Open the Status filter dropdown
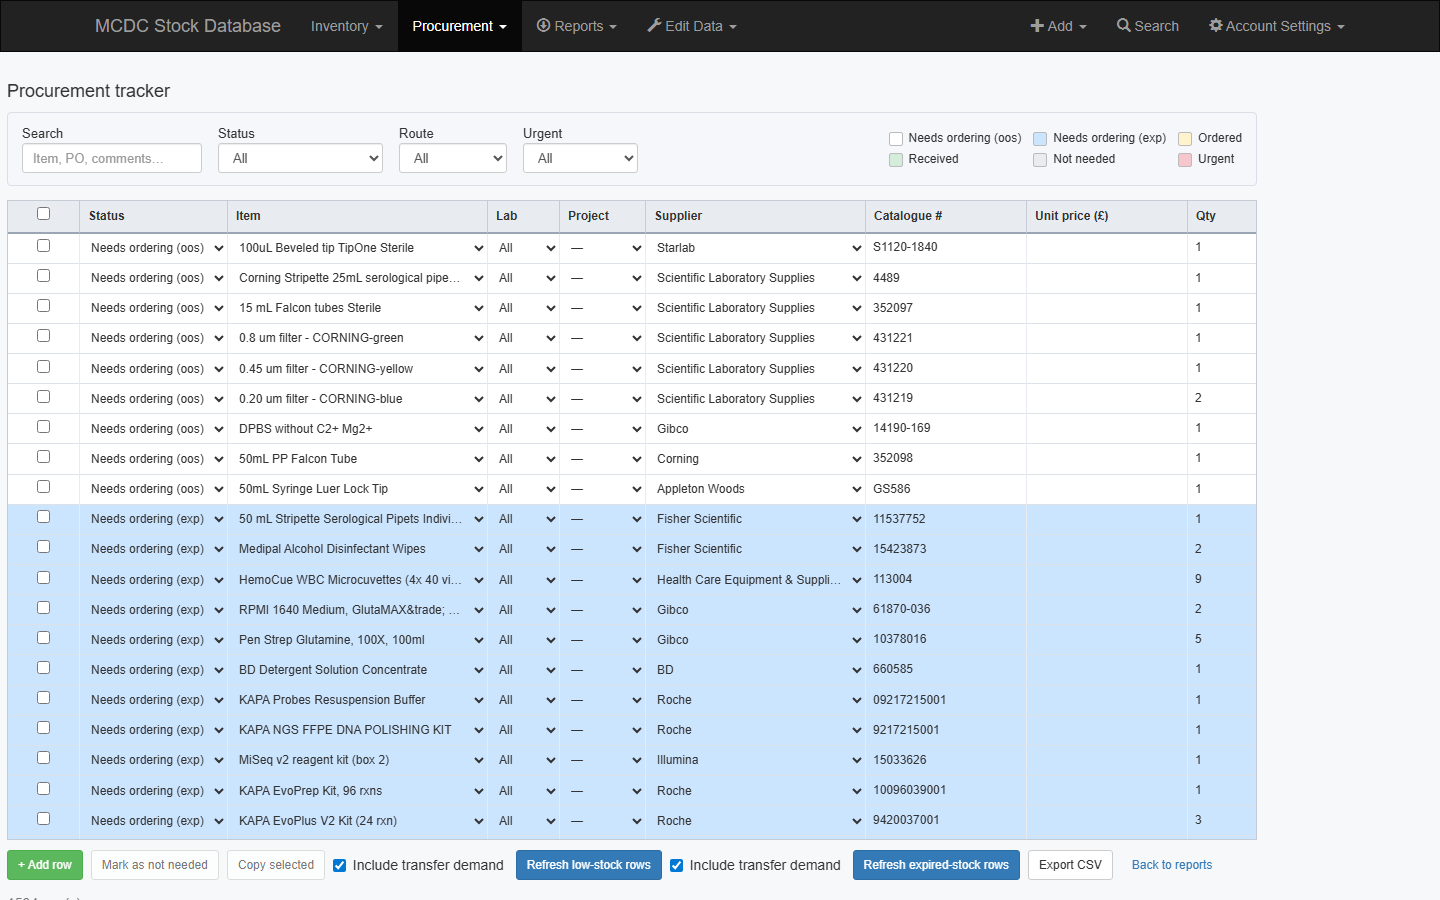 click(300, 158)
